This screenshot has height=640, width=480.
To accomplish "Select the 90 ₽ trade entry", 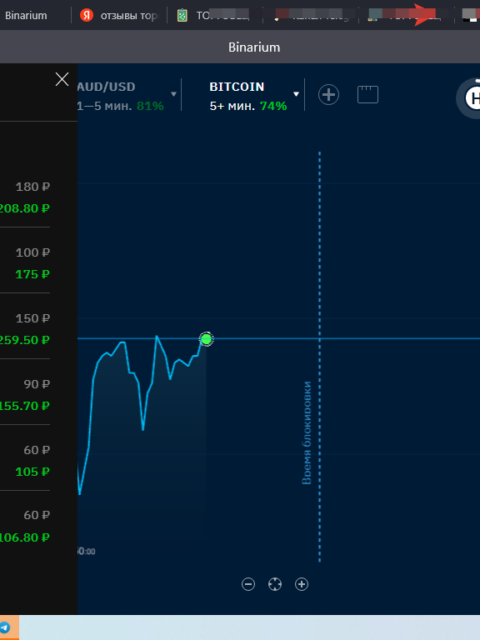I will [25, 395].
